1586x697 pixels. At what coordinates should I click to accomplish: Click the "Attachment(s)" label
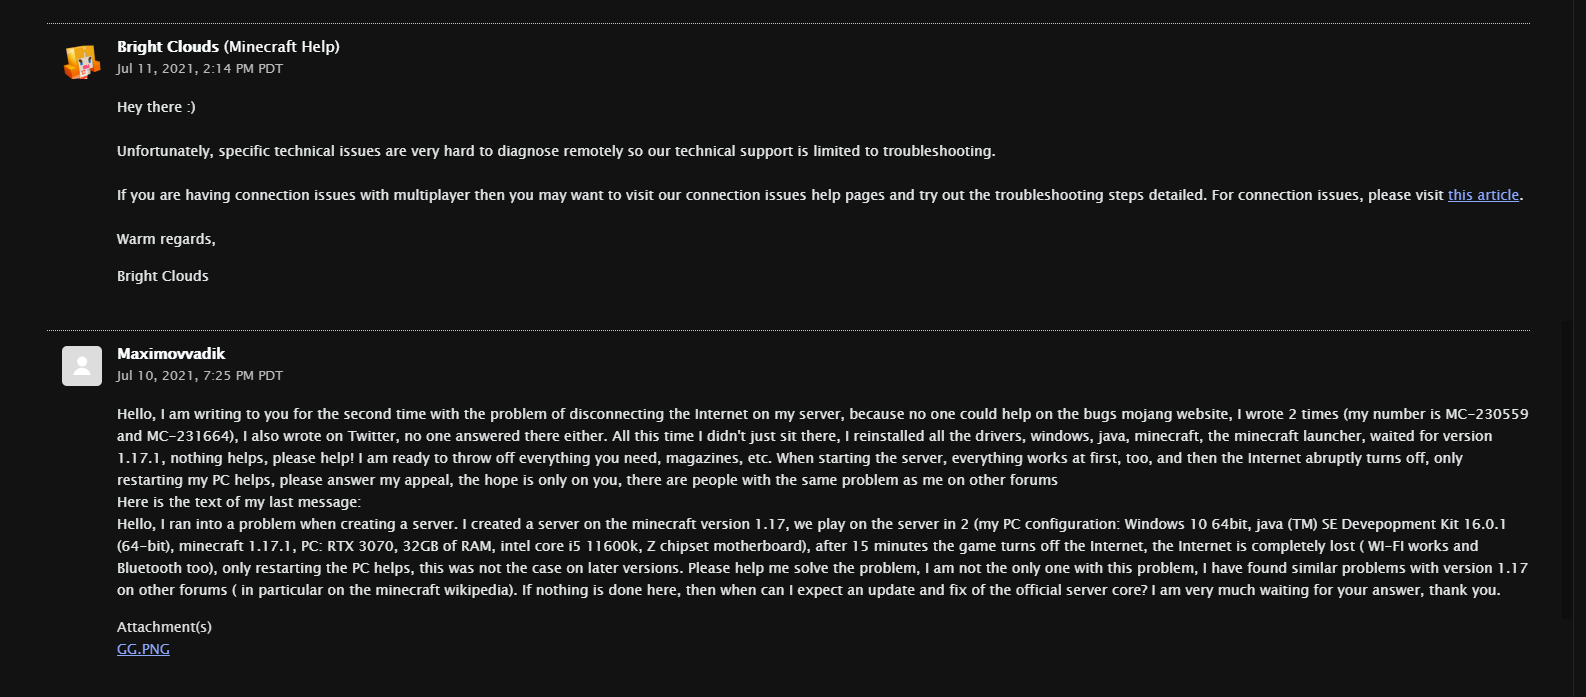click(164, 627)
